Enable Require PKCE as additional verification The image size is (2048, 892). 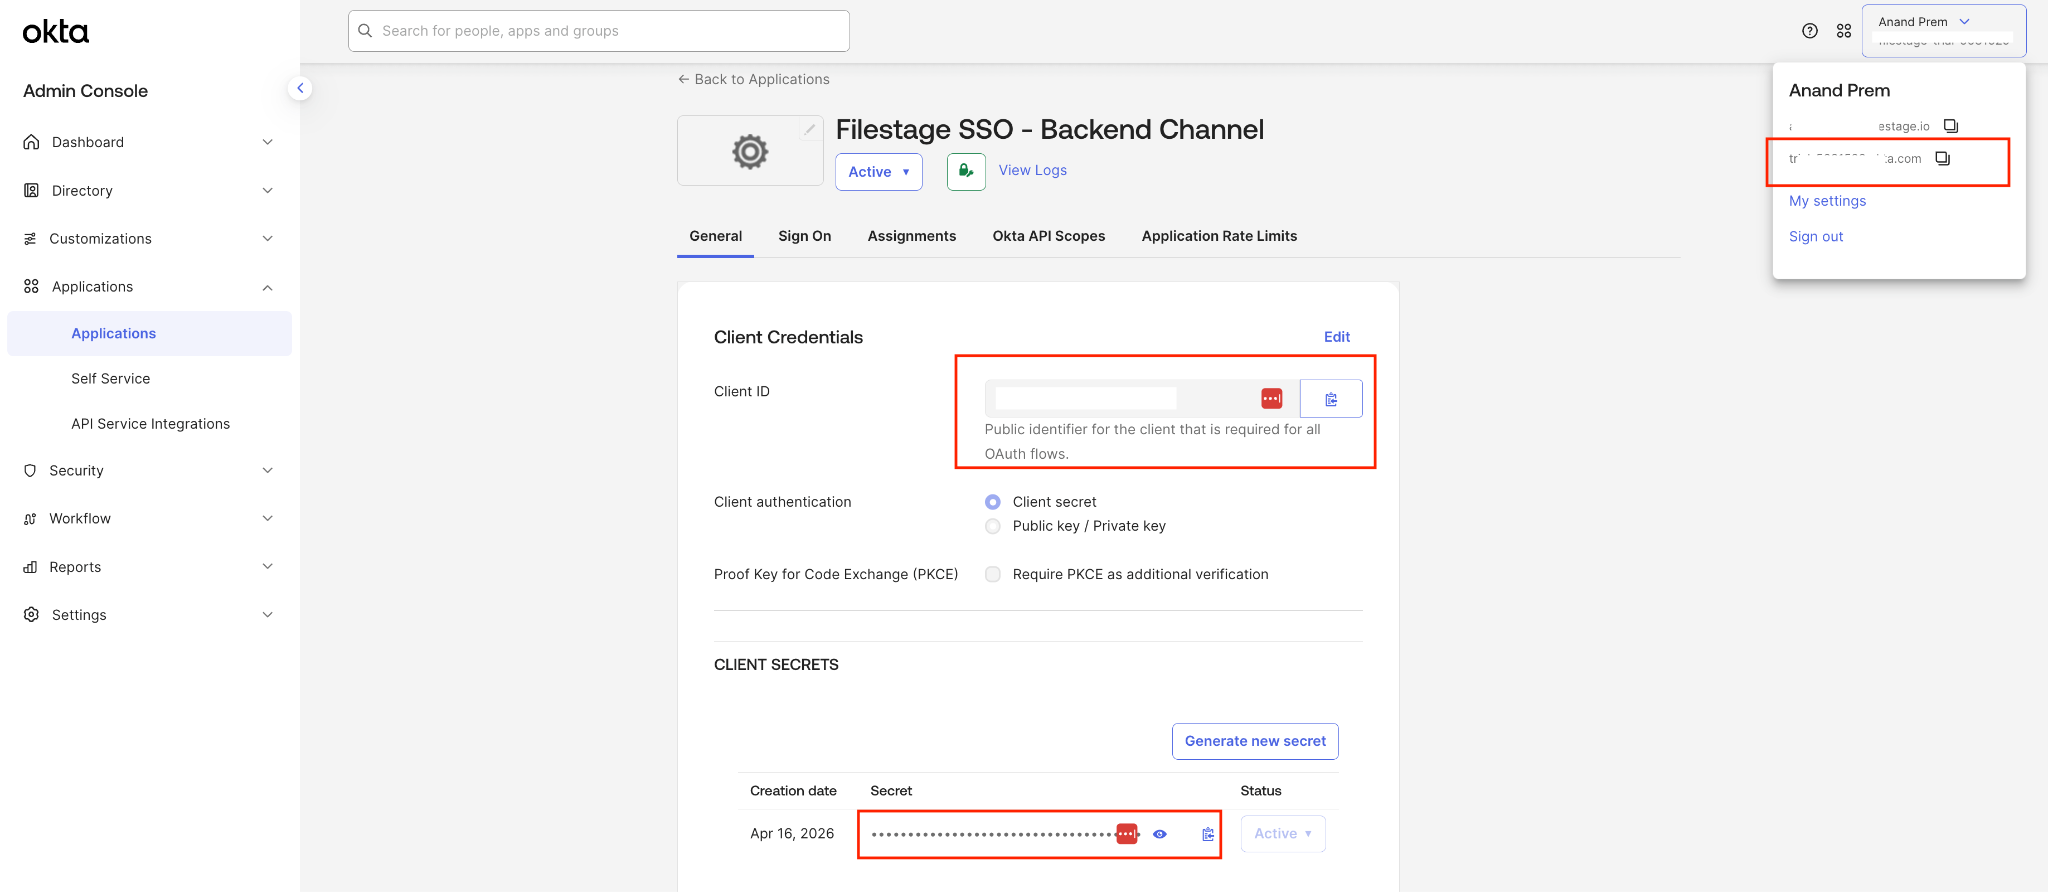click(993, 574)
